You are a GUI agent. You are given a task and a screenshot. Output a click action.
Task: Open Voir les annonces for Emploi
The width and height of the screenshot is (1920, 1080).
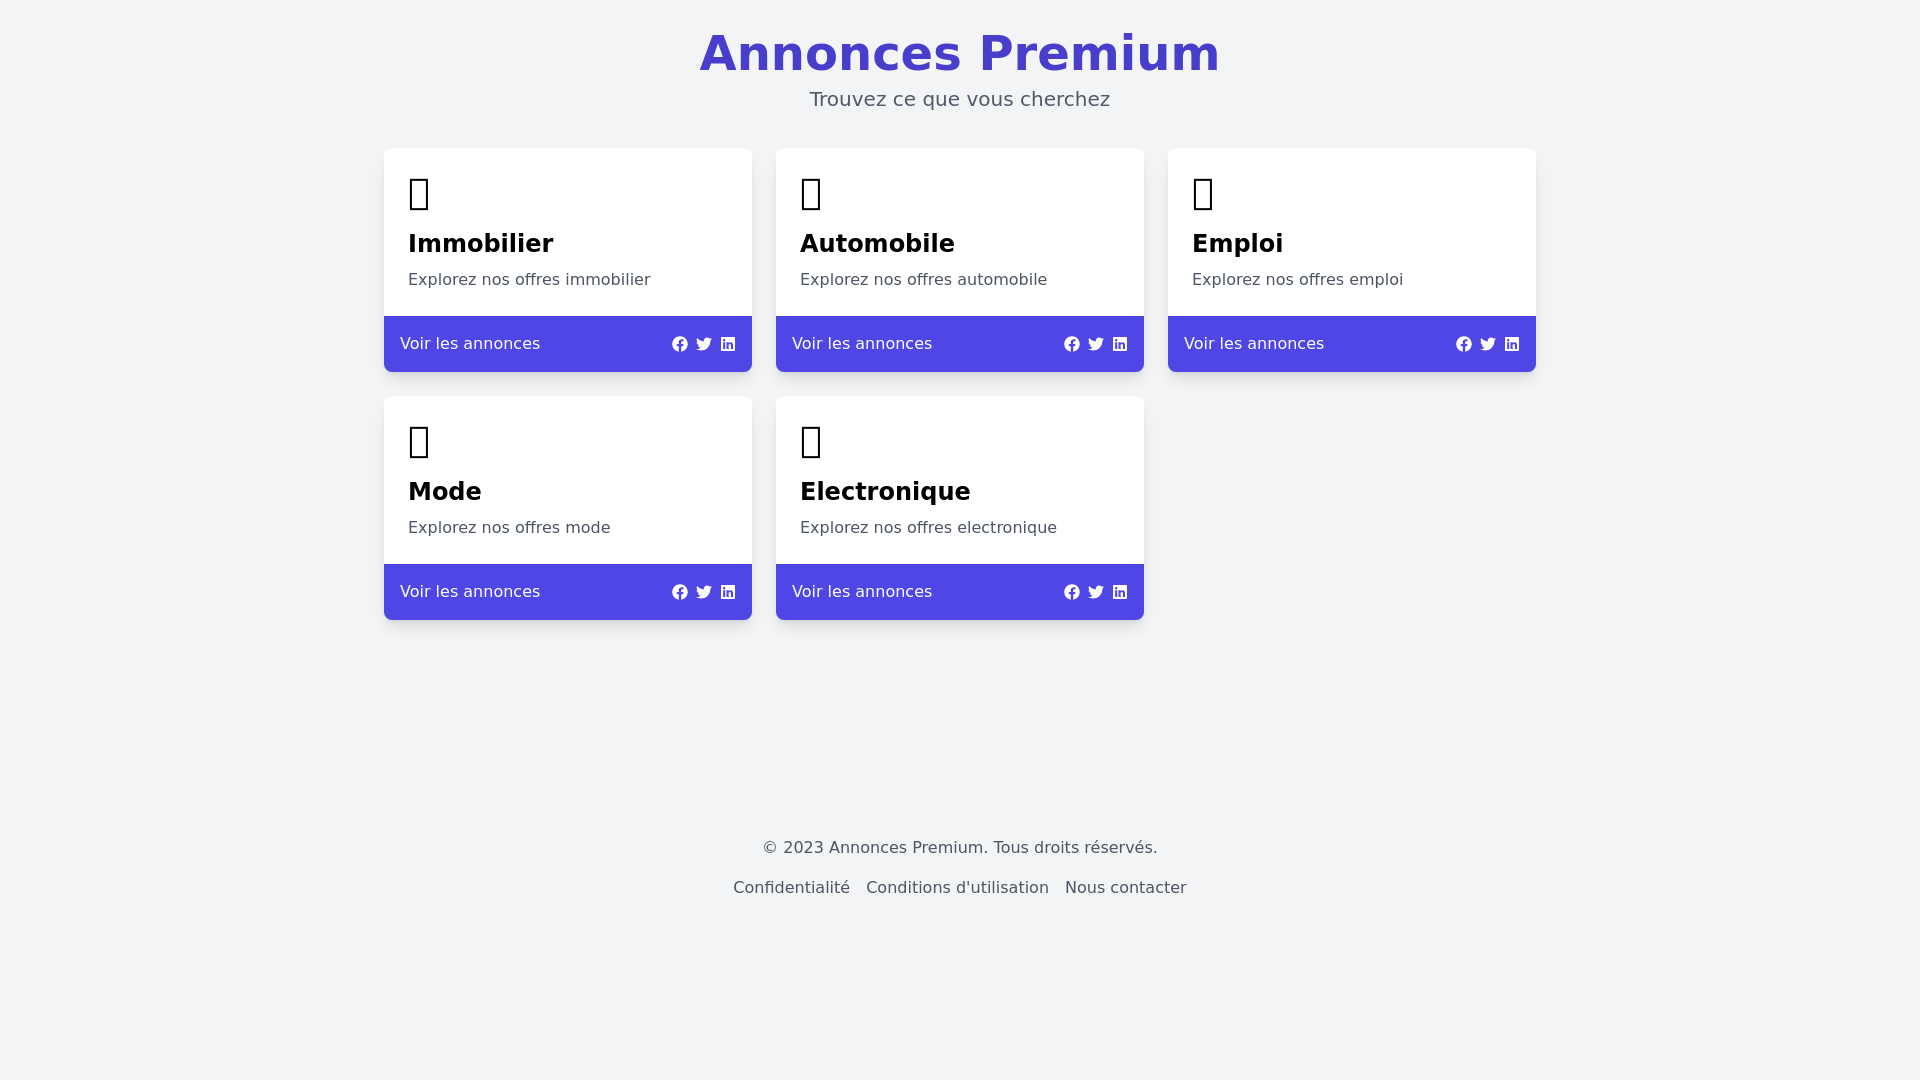1254,343
